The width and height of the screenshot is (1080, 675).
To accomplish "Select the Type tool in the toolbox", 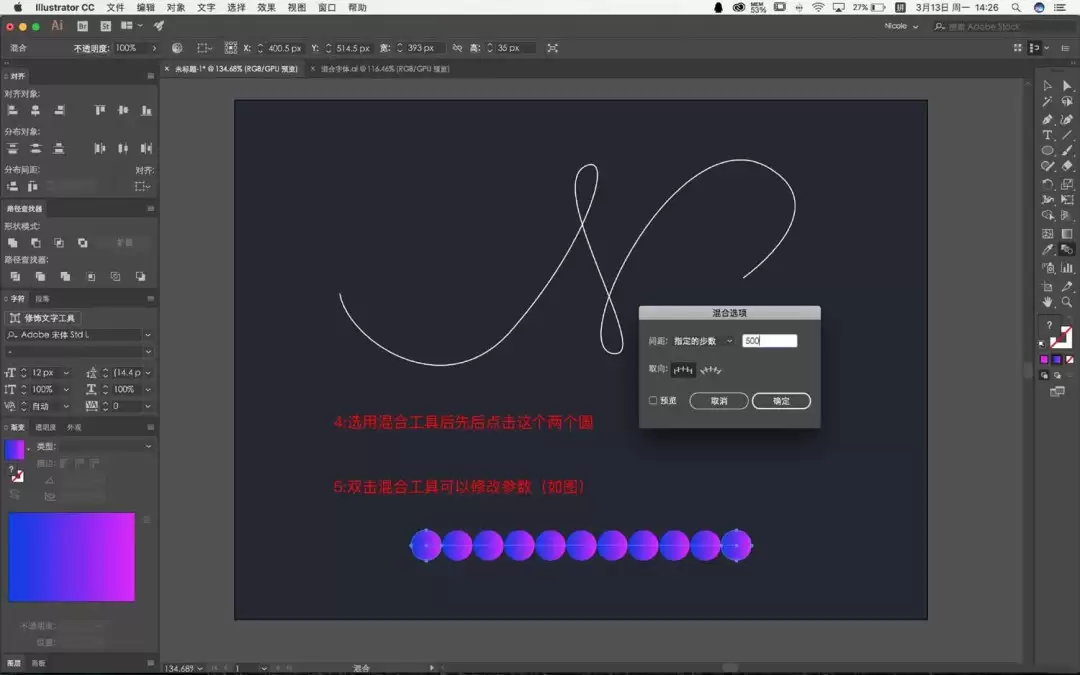I will click(1047, 135).
